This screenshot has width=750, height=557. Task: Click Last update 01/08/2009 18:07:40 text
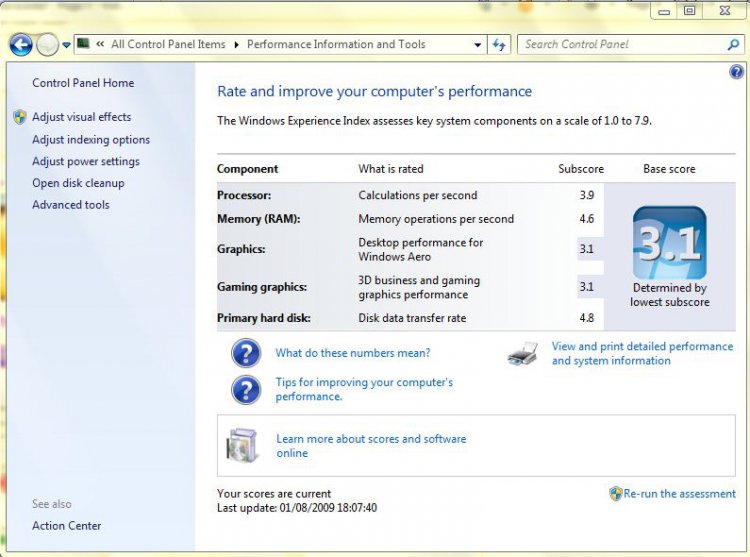(297, 507)
